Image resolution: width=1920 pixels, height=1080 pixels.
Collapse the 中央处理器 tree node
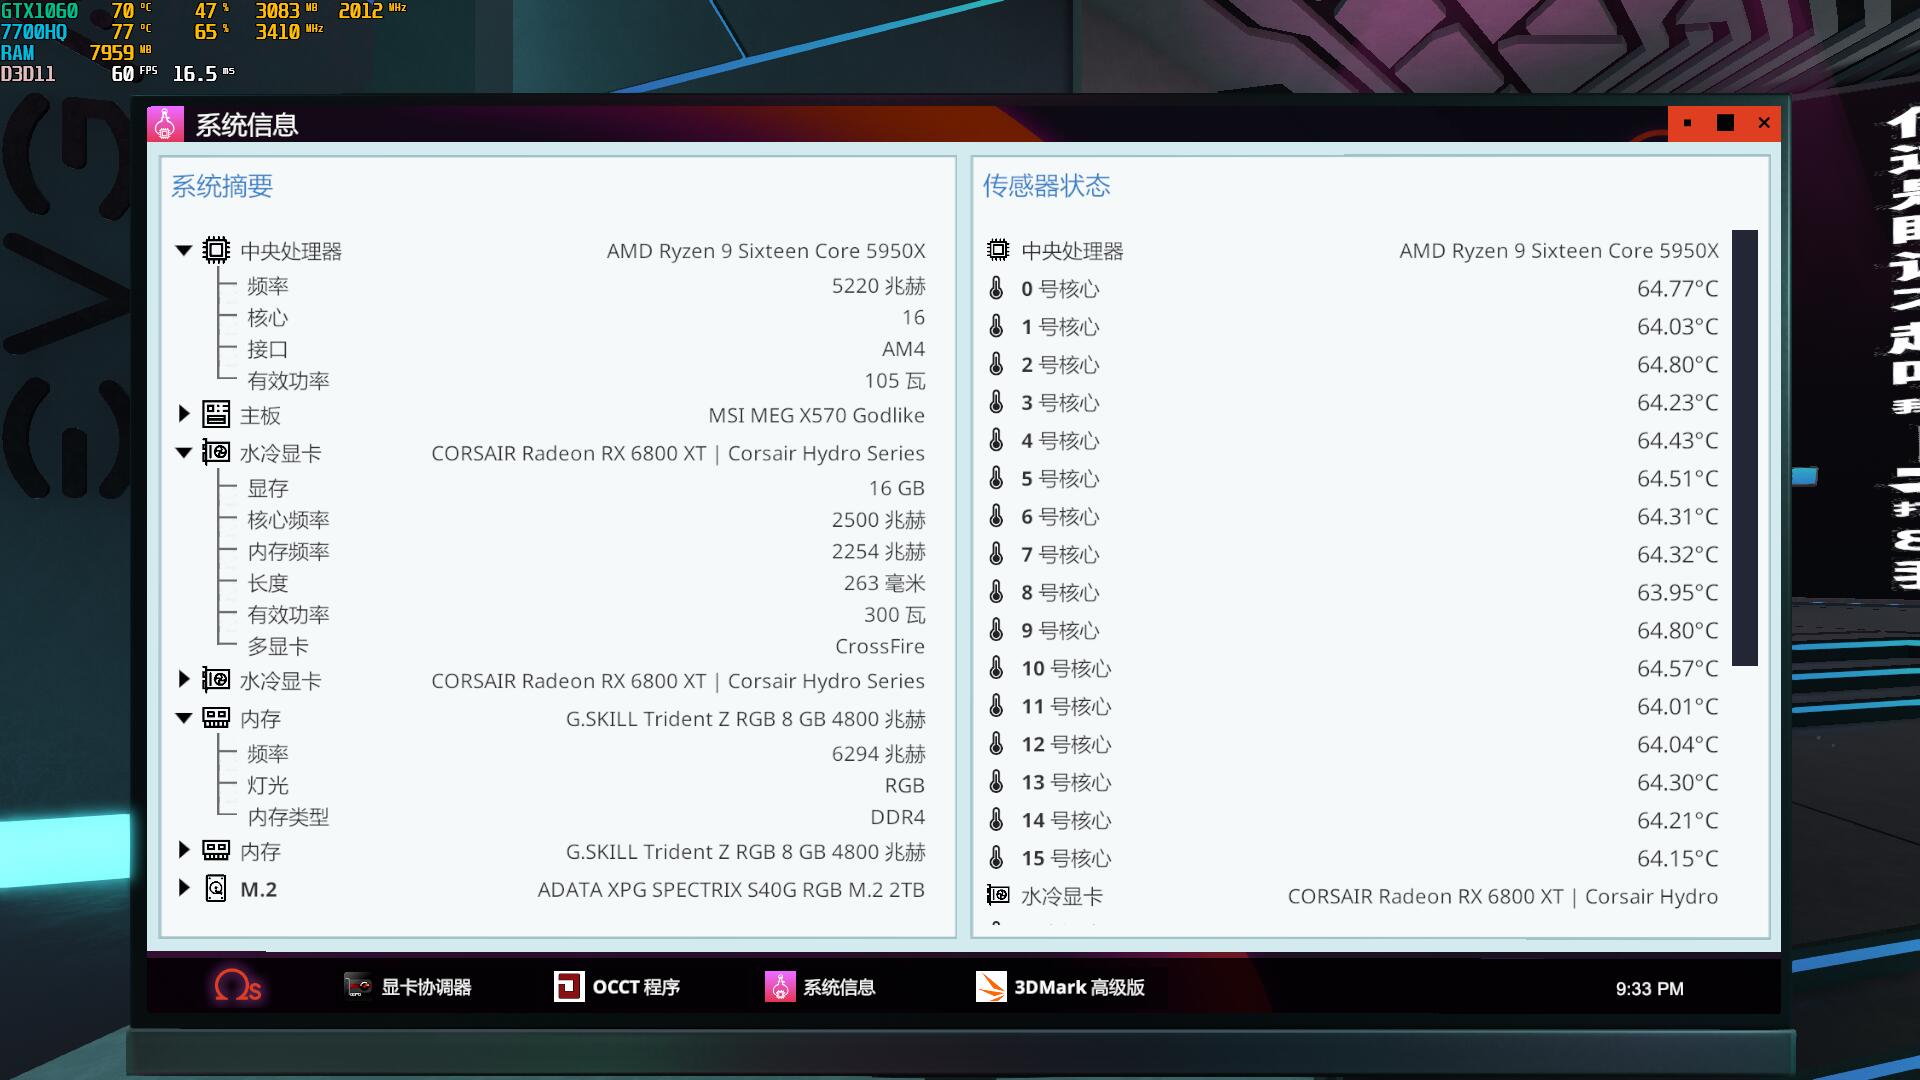coord(184,250)
